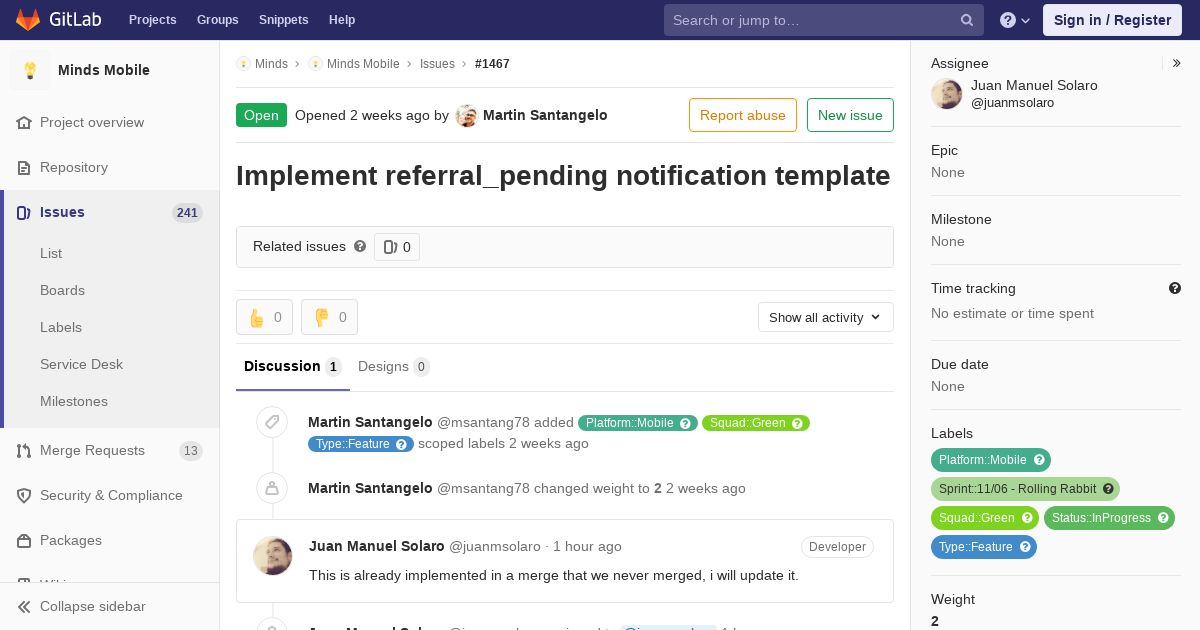Click Minds Mobile breadcrumb link
The height and width of the screenshot is (630, 1200).
[363, 64]
